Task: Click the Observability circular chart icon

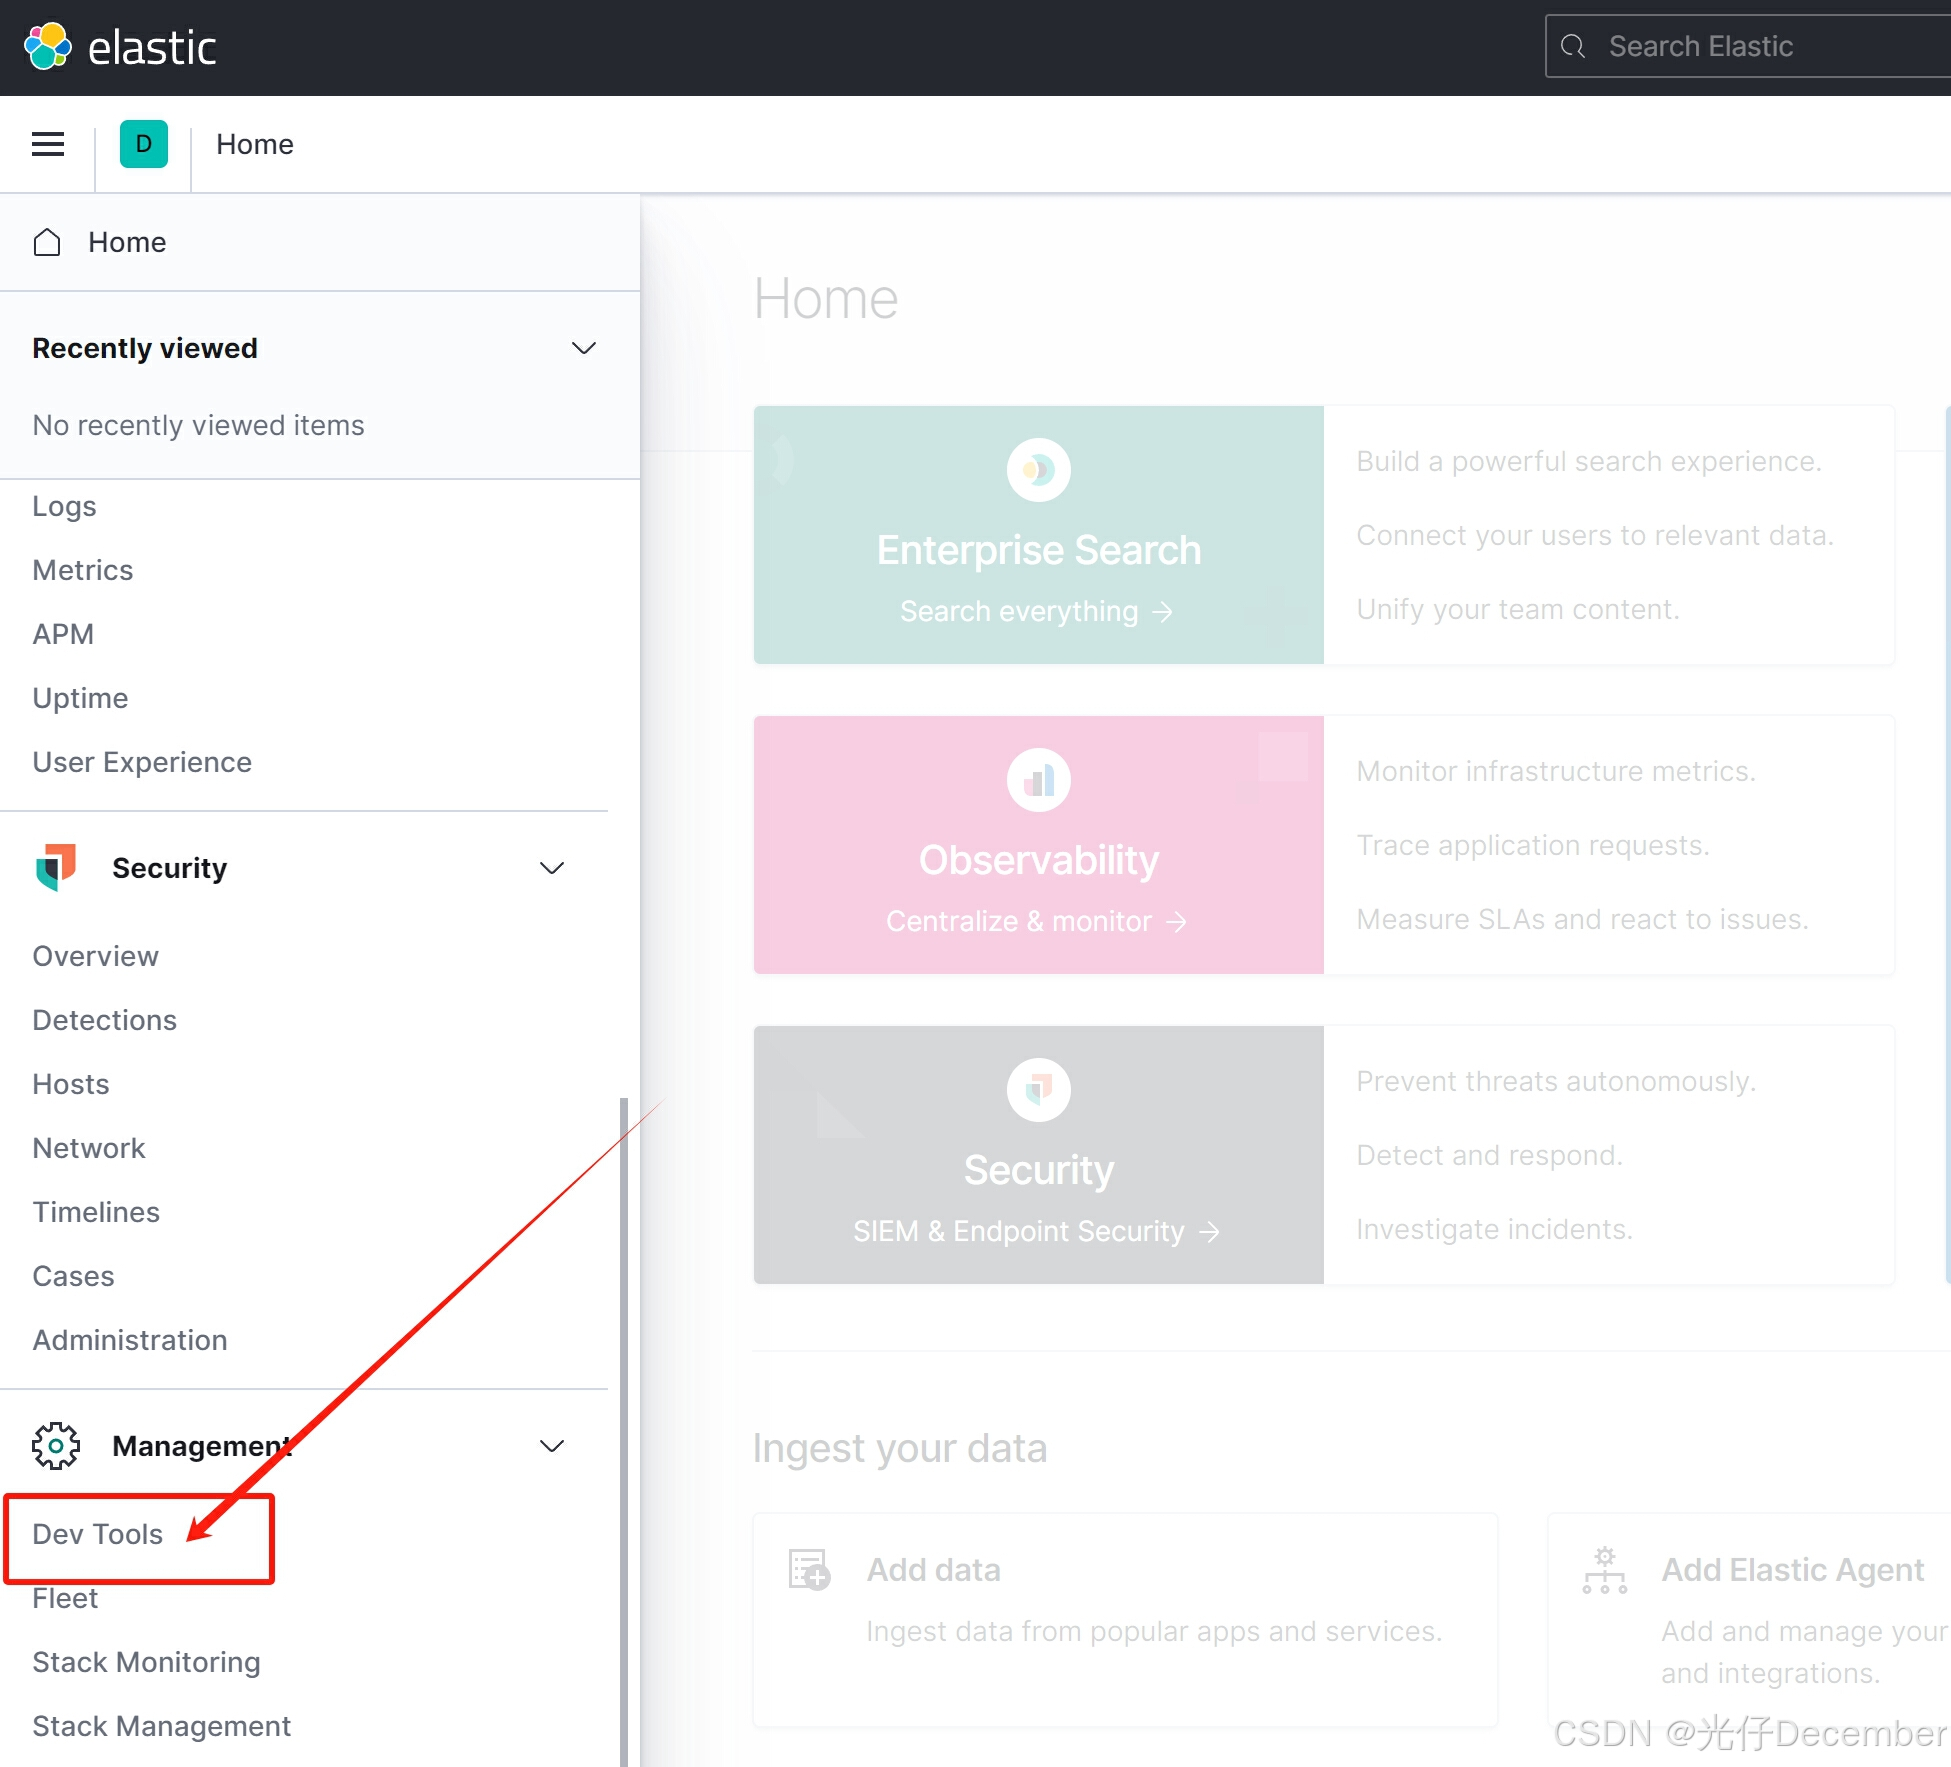Action: 1038,779
